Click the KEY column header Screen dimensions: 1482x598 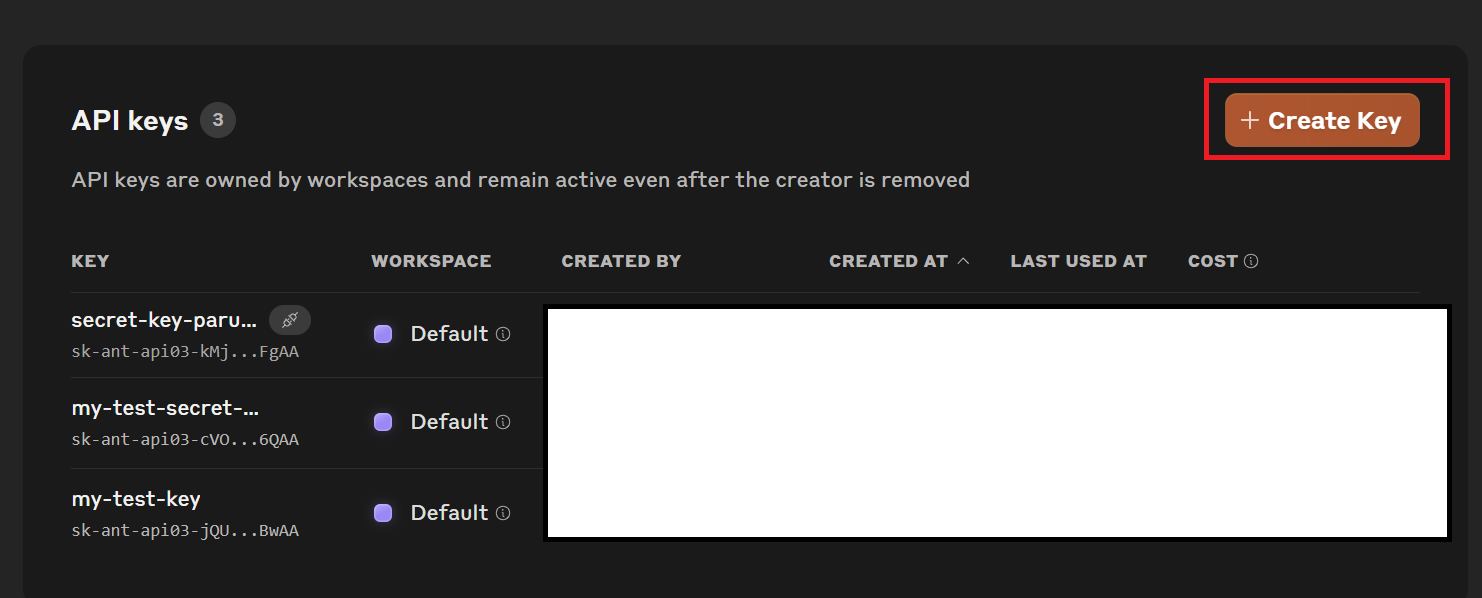point(90,261)
